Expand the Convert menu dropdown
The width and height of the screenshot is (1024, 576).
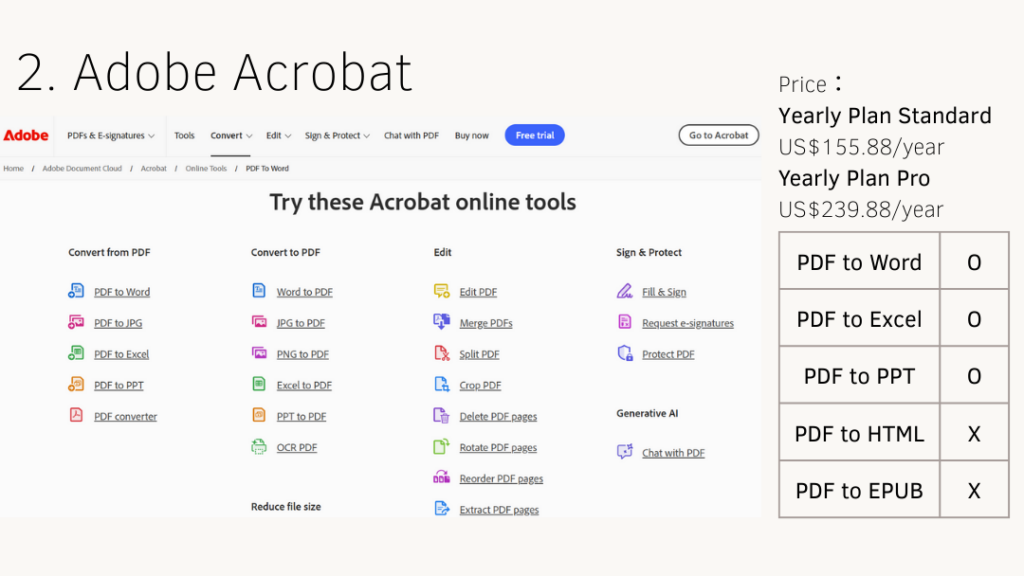click(231, 135)
